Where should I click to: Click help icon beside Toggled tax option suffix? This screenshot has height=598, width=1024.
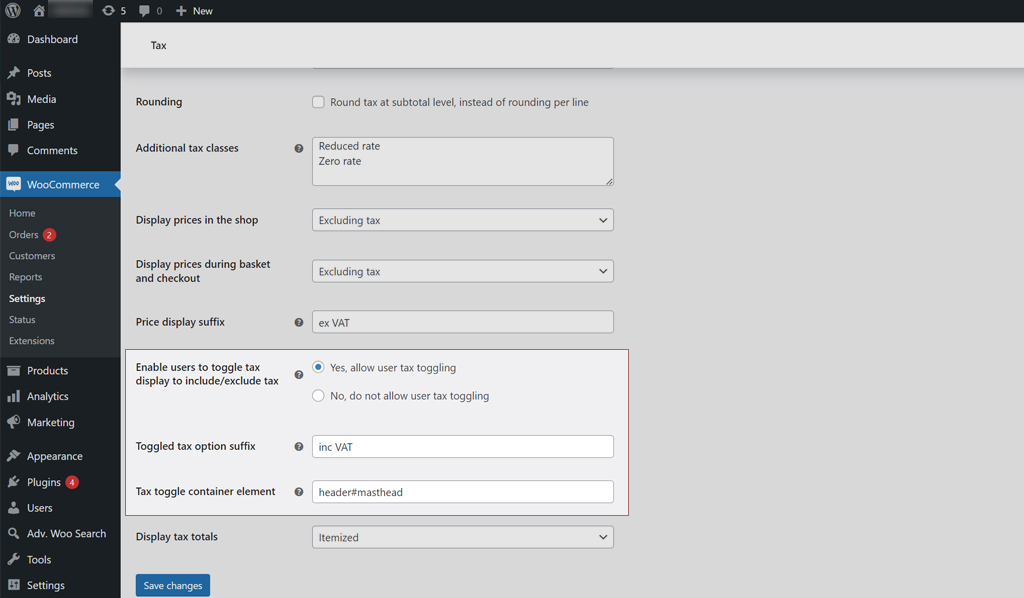pos(298,447)
